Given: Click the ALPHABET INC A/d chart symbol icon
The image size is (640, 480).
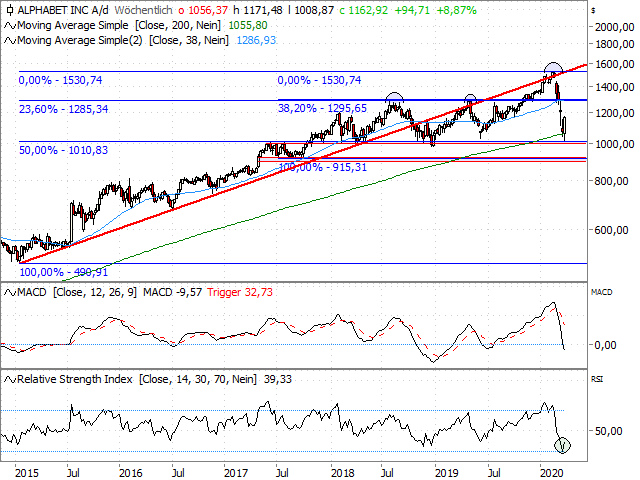Looking at the screenshot, I should click(x=10, y=10).
